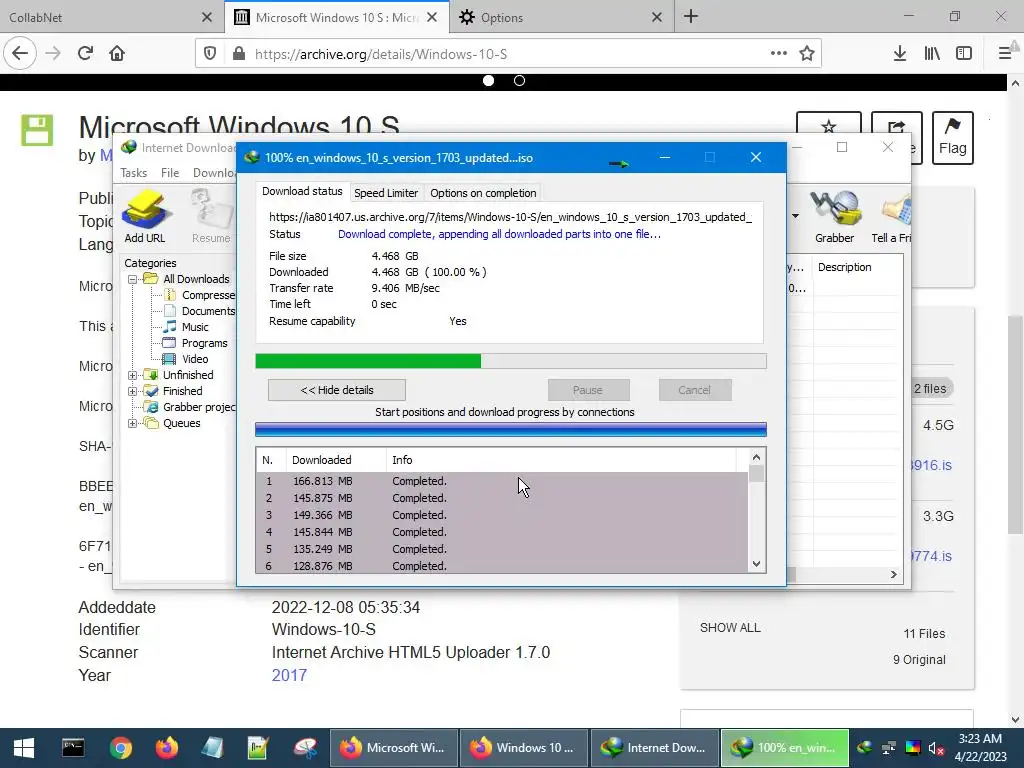The image size is (1024, 768).
Task: Switch to Speed Limiter tab
Action: [386, 193]
